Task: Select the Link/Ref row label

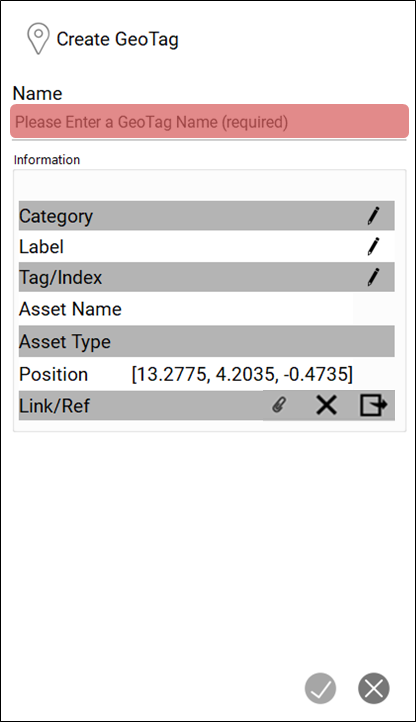Action: point(54,406)
